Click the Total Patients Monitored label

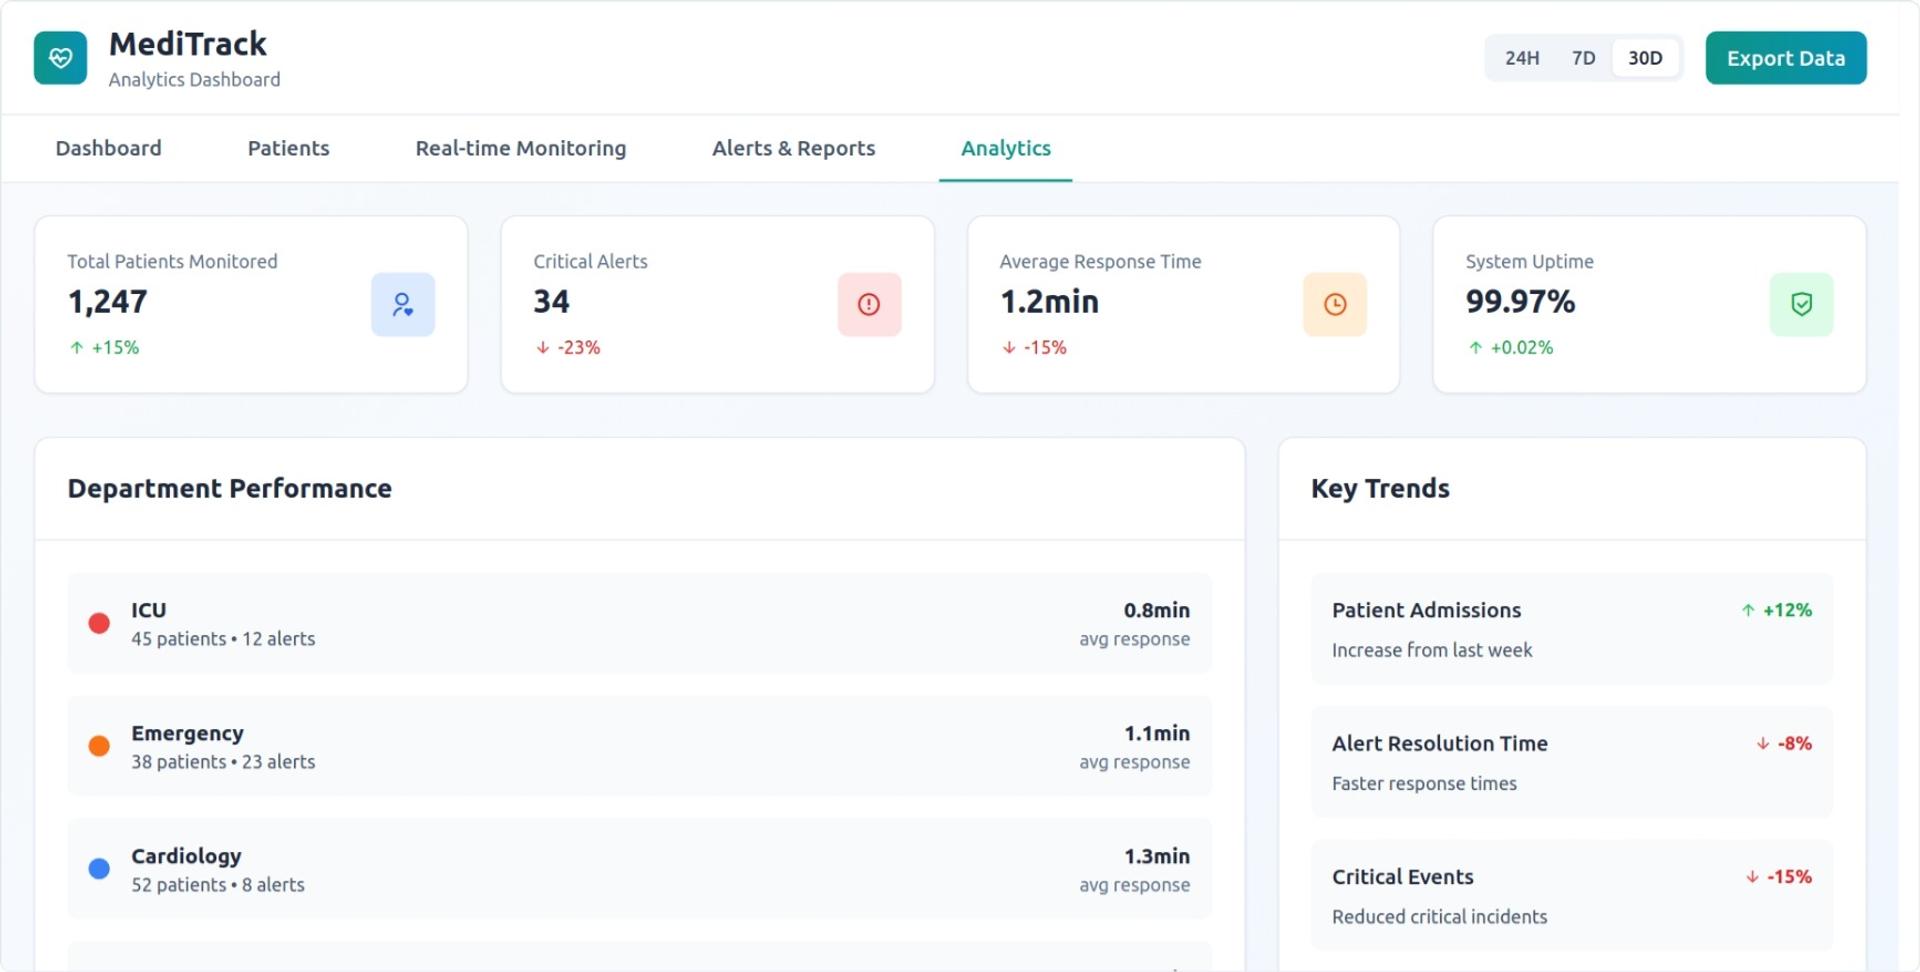coord(172,261)
